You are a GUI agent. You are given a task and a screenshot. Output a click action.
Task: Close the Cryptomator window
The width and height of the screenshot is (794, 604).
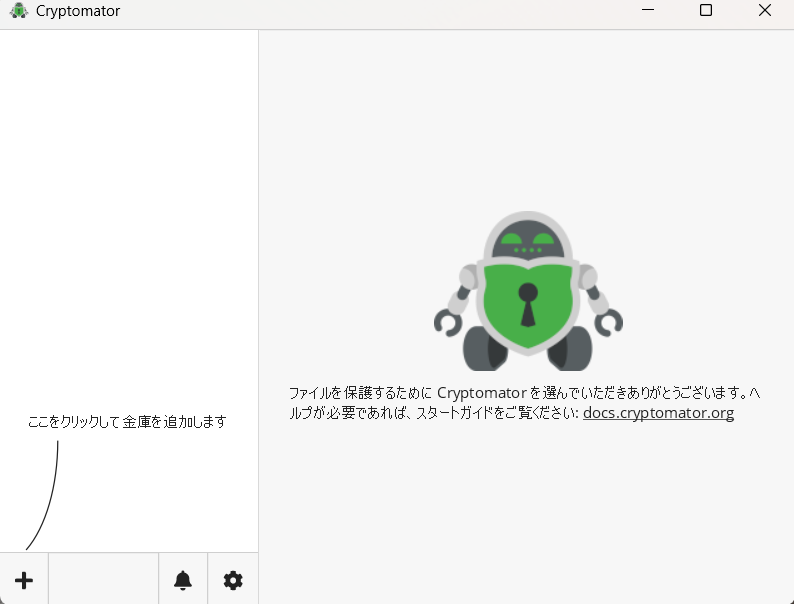click(x=765, y=10)
